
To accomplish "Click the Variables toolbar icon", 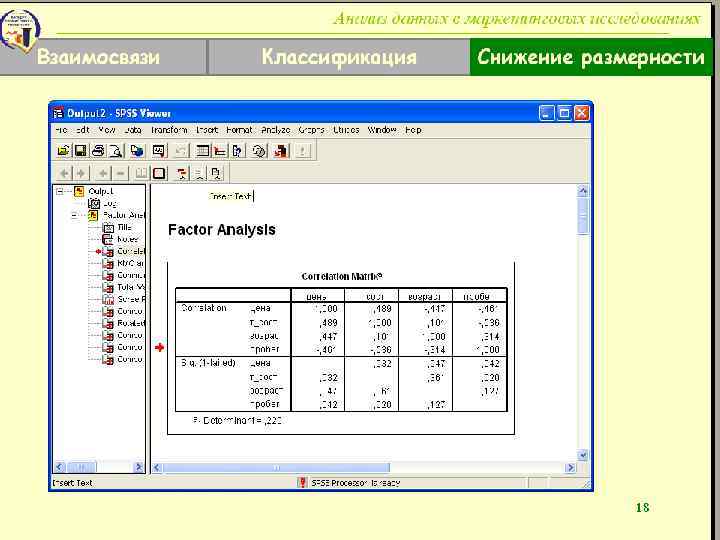I will (x=237, y=151).
